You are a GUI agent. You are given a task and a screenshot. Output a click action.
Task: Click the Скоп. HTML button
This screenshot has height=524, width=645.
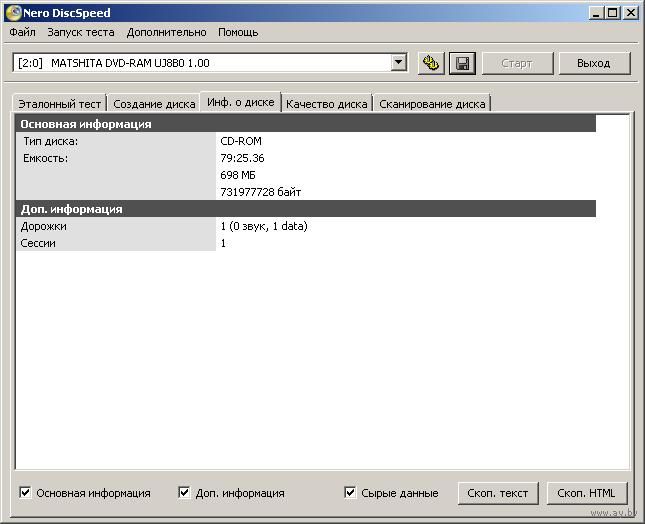pos(586,493)
